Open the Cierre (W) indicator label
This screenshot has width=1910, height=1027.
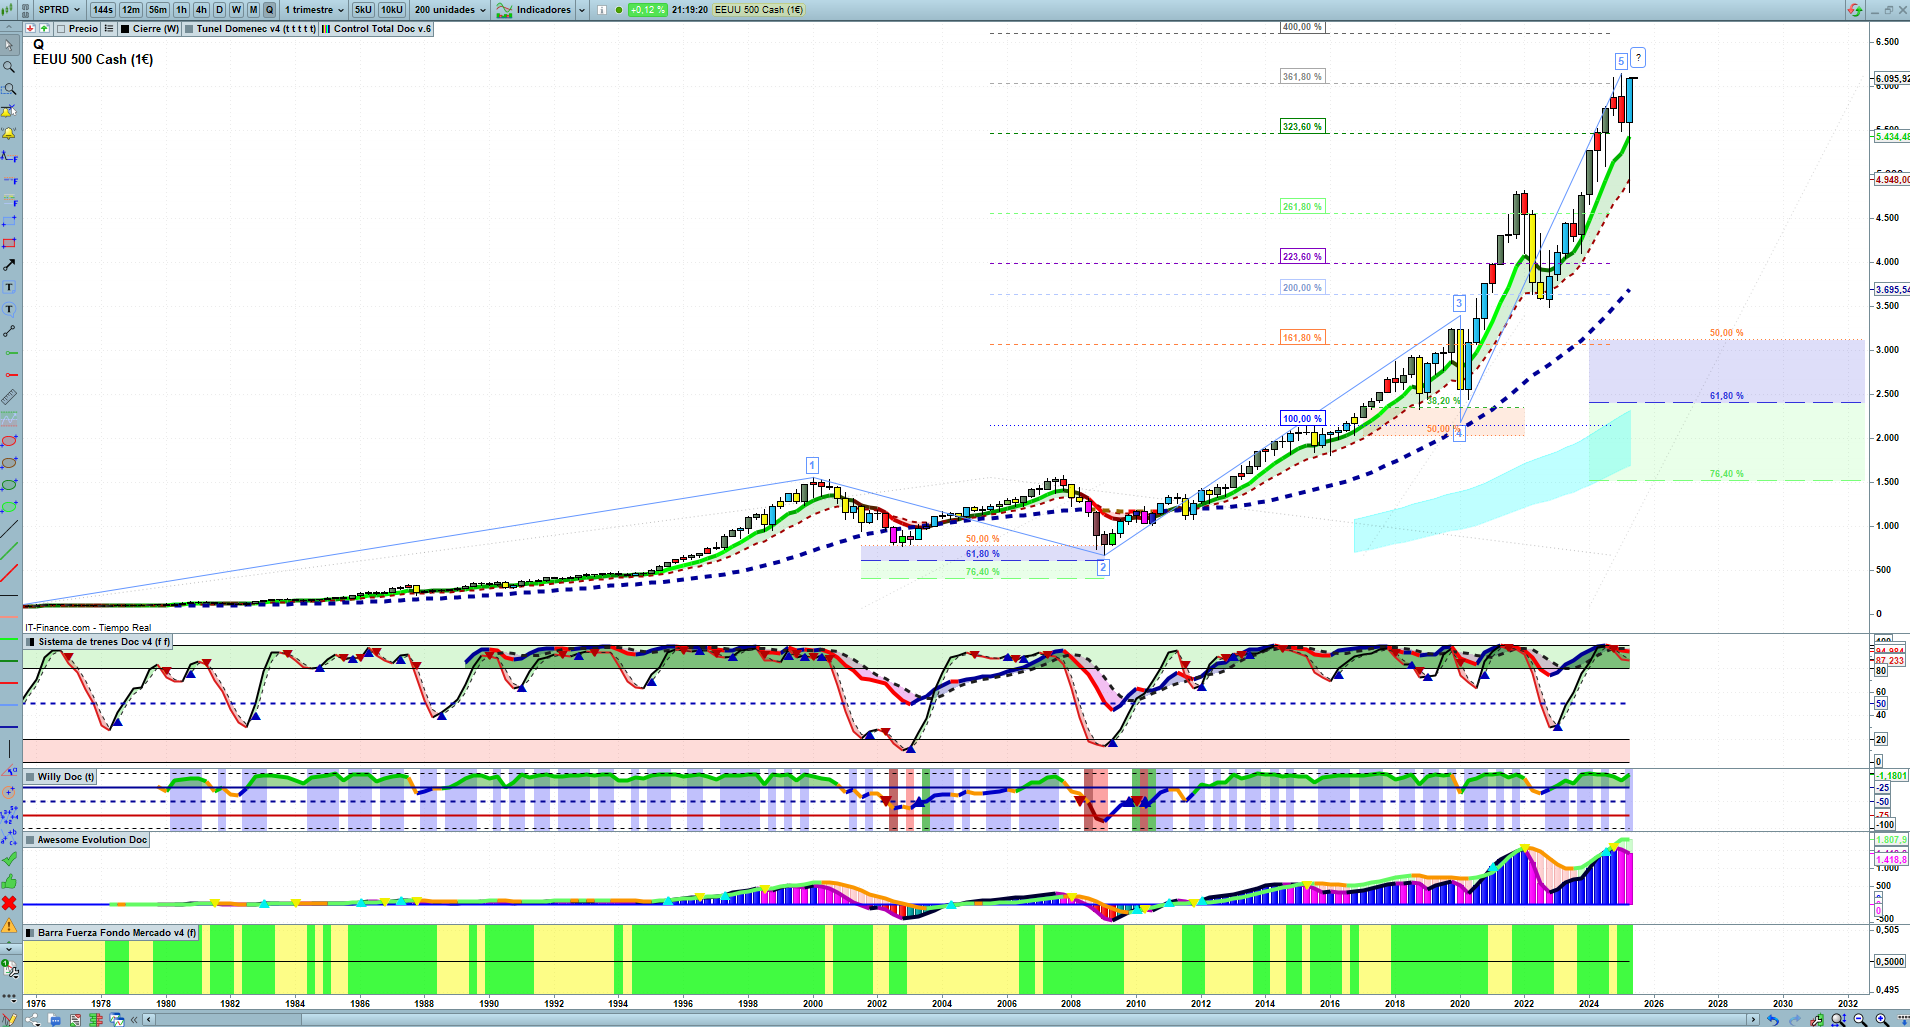point(151,29)
